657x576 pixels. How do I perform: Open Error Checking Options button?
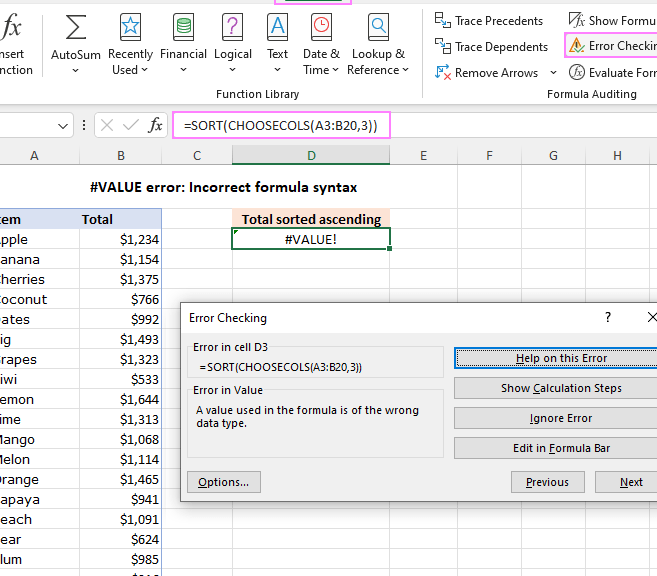tap(224, 482)
